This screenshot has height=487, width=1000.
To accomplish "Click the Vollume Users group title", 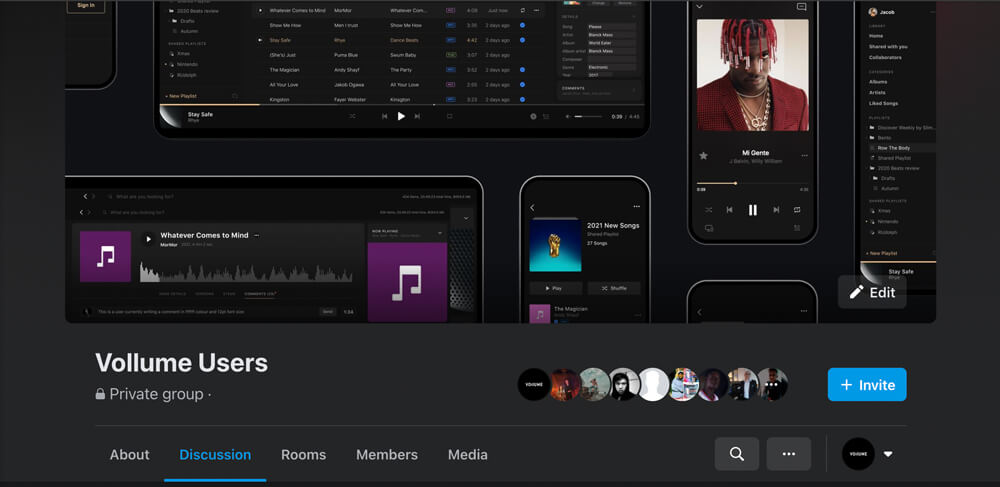I will tap(182, 363).
